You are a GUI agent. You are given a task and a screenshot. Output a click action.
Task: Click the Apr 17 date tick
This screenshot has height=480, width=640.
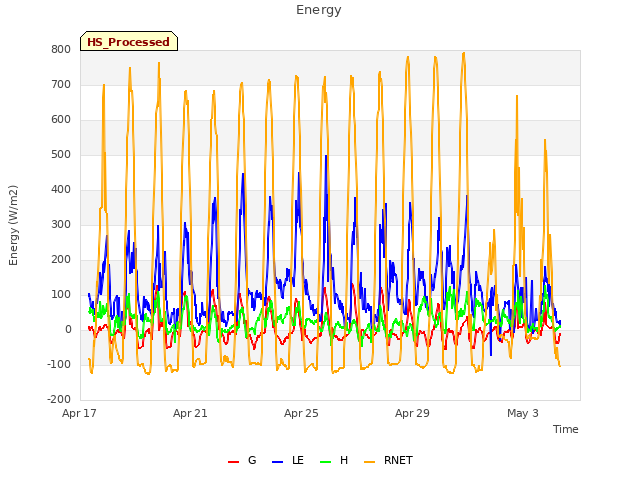pos(79,413)
